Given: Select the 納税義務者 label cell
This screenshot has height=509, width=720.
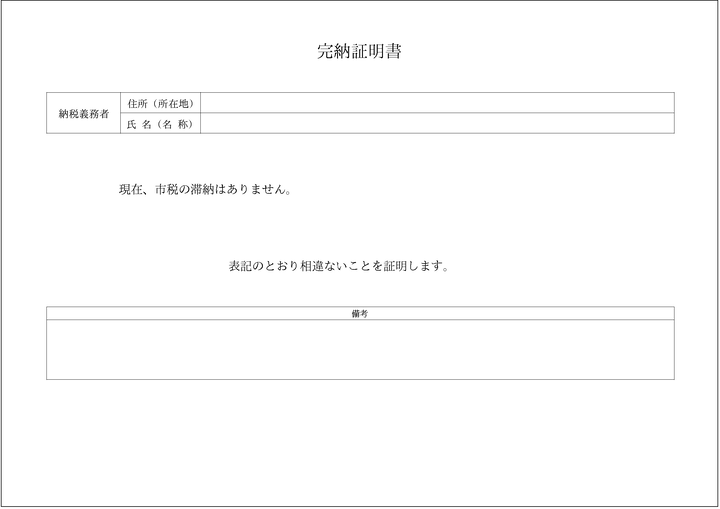Looking at the screenshot, I should click(83, 113).
